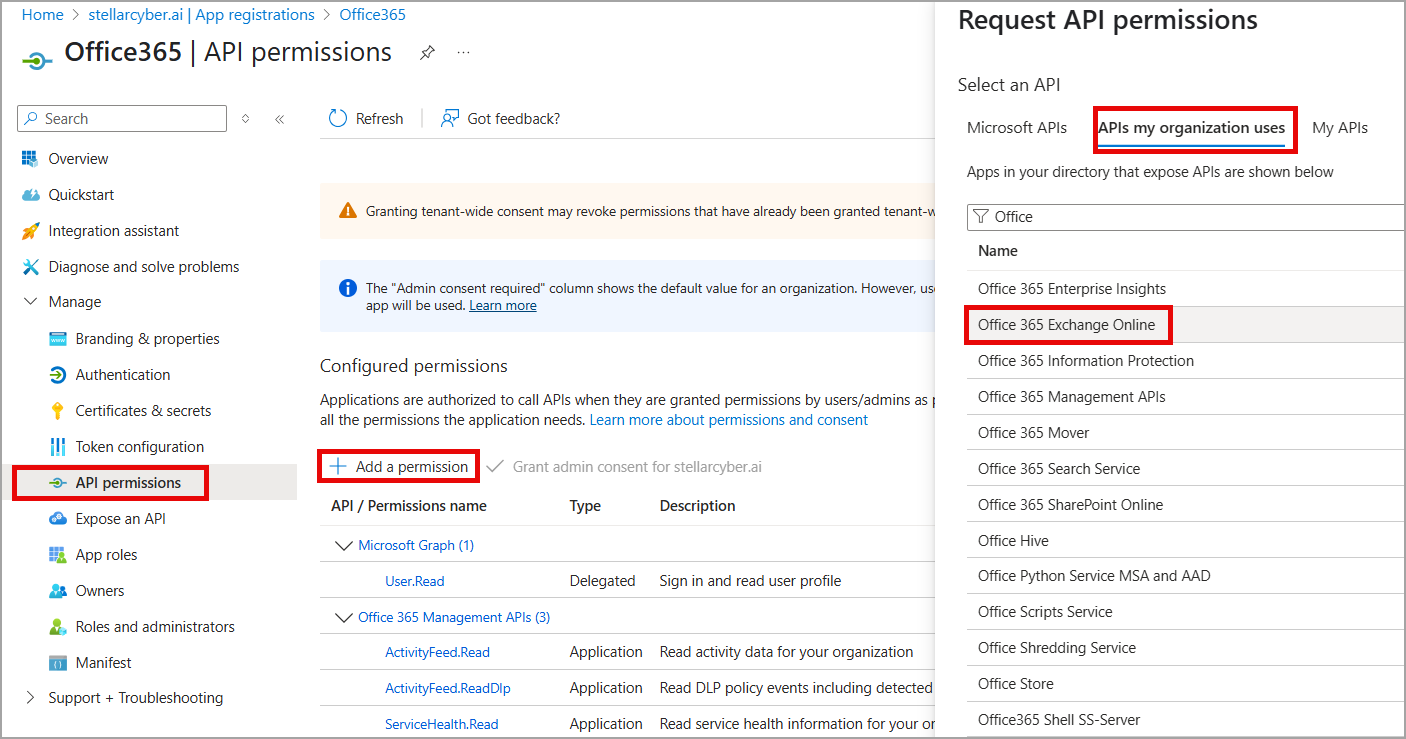Collapse the sidebar with double-chevron icon
Screen dimensions: 1406x739
[280, 119]
